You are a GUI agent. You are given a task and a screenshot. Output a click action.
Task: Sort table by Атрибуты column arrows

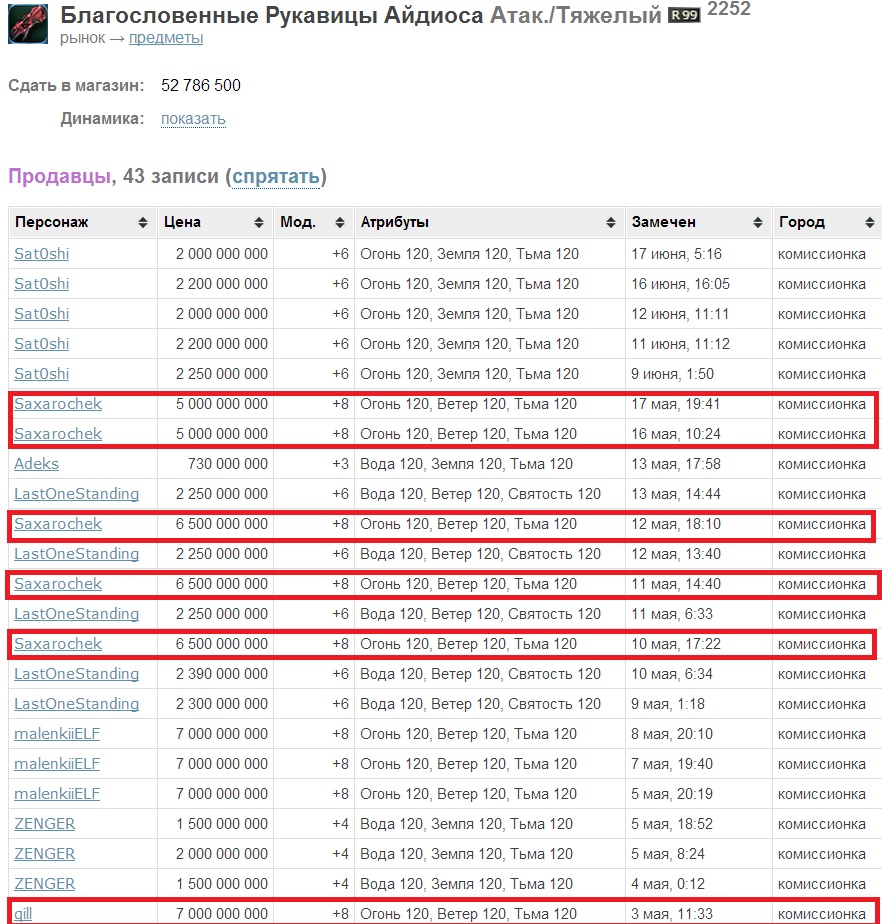click(x=611, y=222)
